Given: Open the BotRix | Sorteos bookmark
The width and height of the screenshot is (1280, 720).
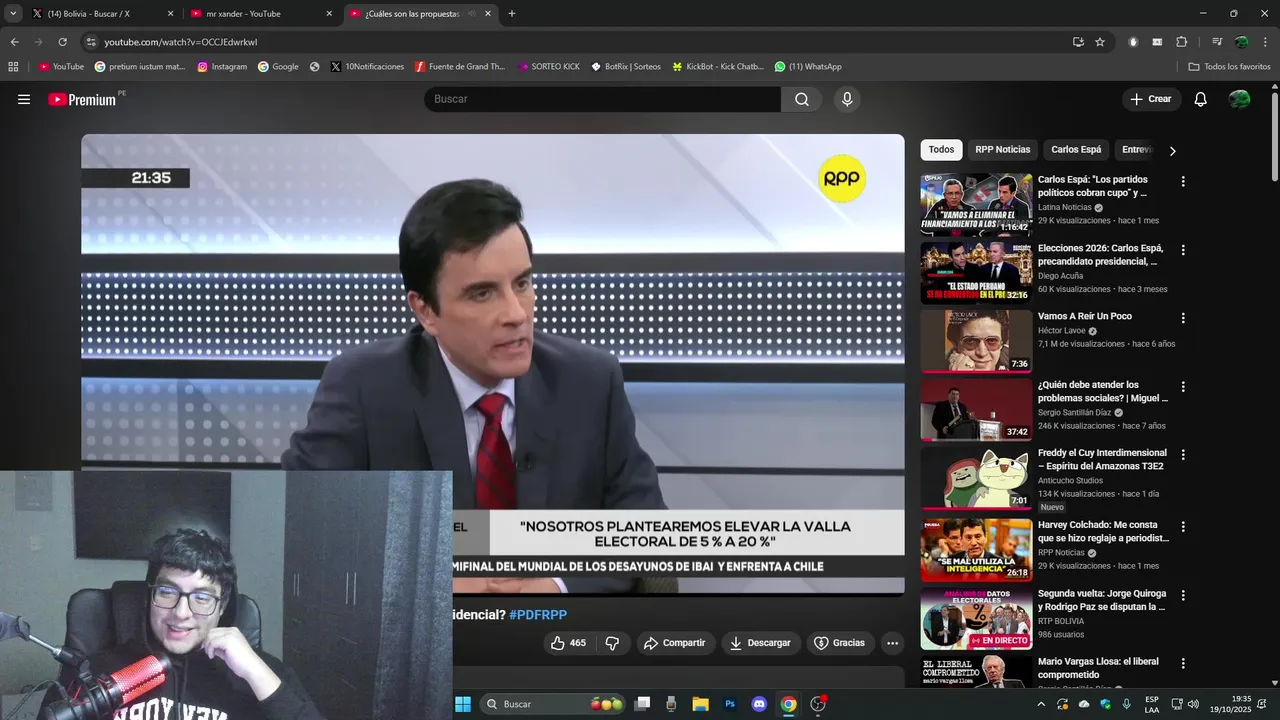Looking at the screenshot, I should [x=626, y=67].
